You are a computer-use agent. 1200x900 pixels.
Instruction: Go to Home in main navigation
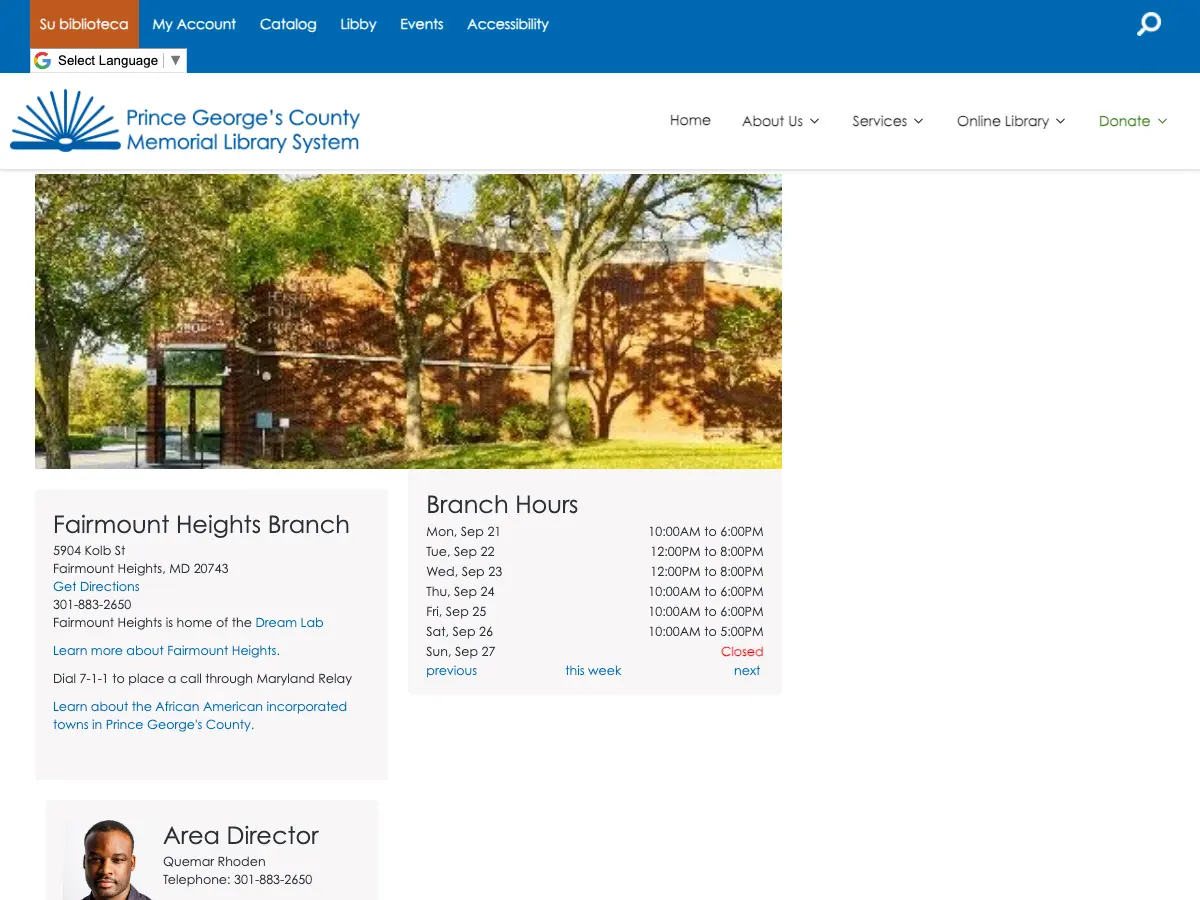coord(690,120)
